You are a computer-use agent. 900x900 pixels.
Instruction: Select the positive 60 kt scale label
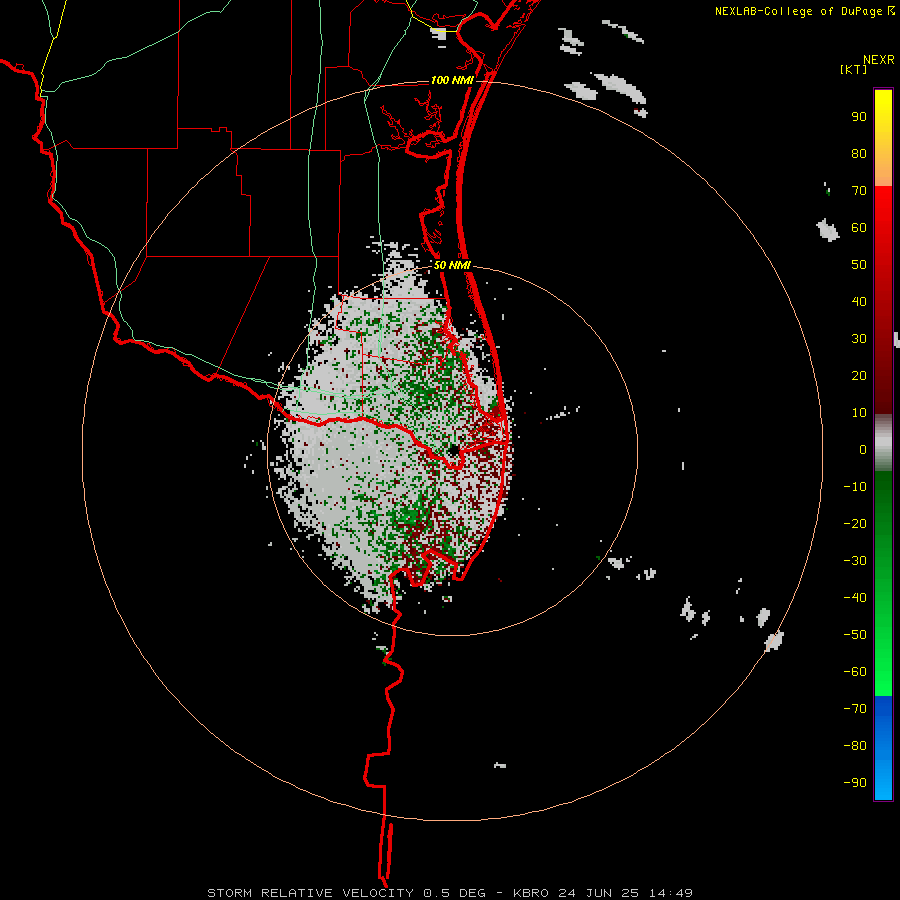pyautogui.click(x=859, y=228)
